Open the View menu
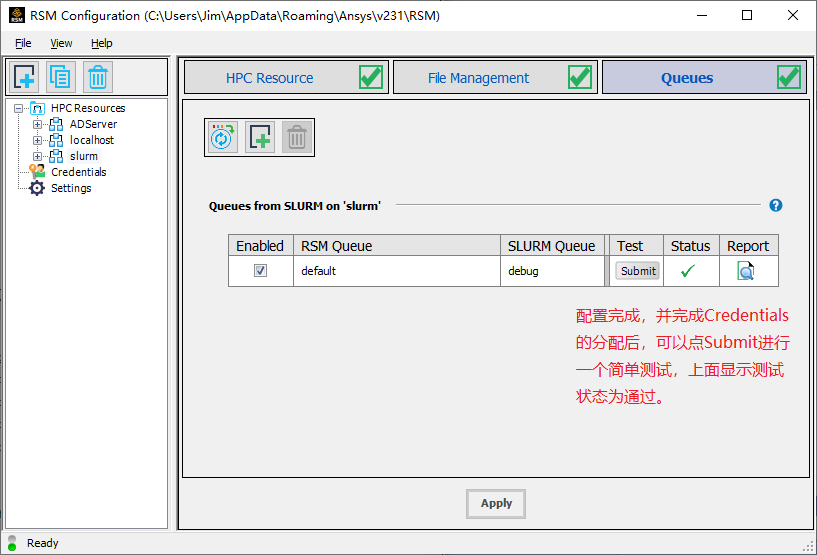 (61, 43)
